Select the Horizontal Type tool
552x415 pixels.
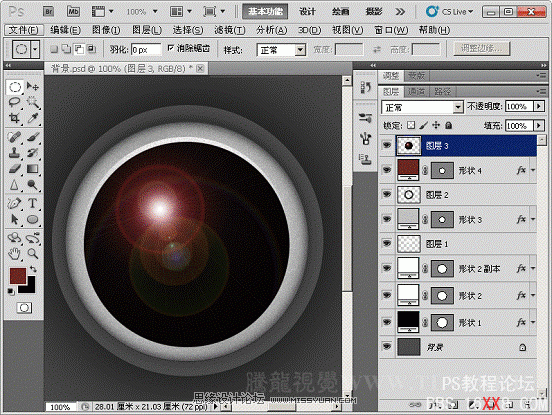pos(32,203)
